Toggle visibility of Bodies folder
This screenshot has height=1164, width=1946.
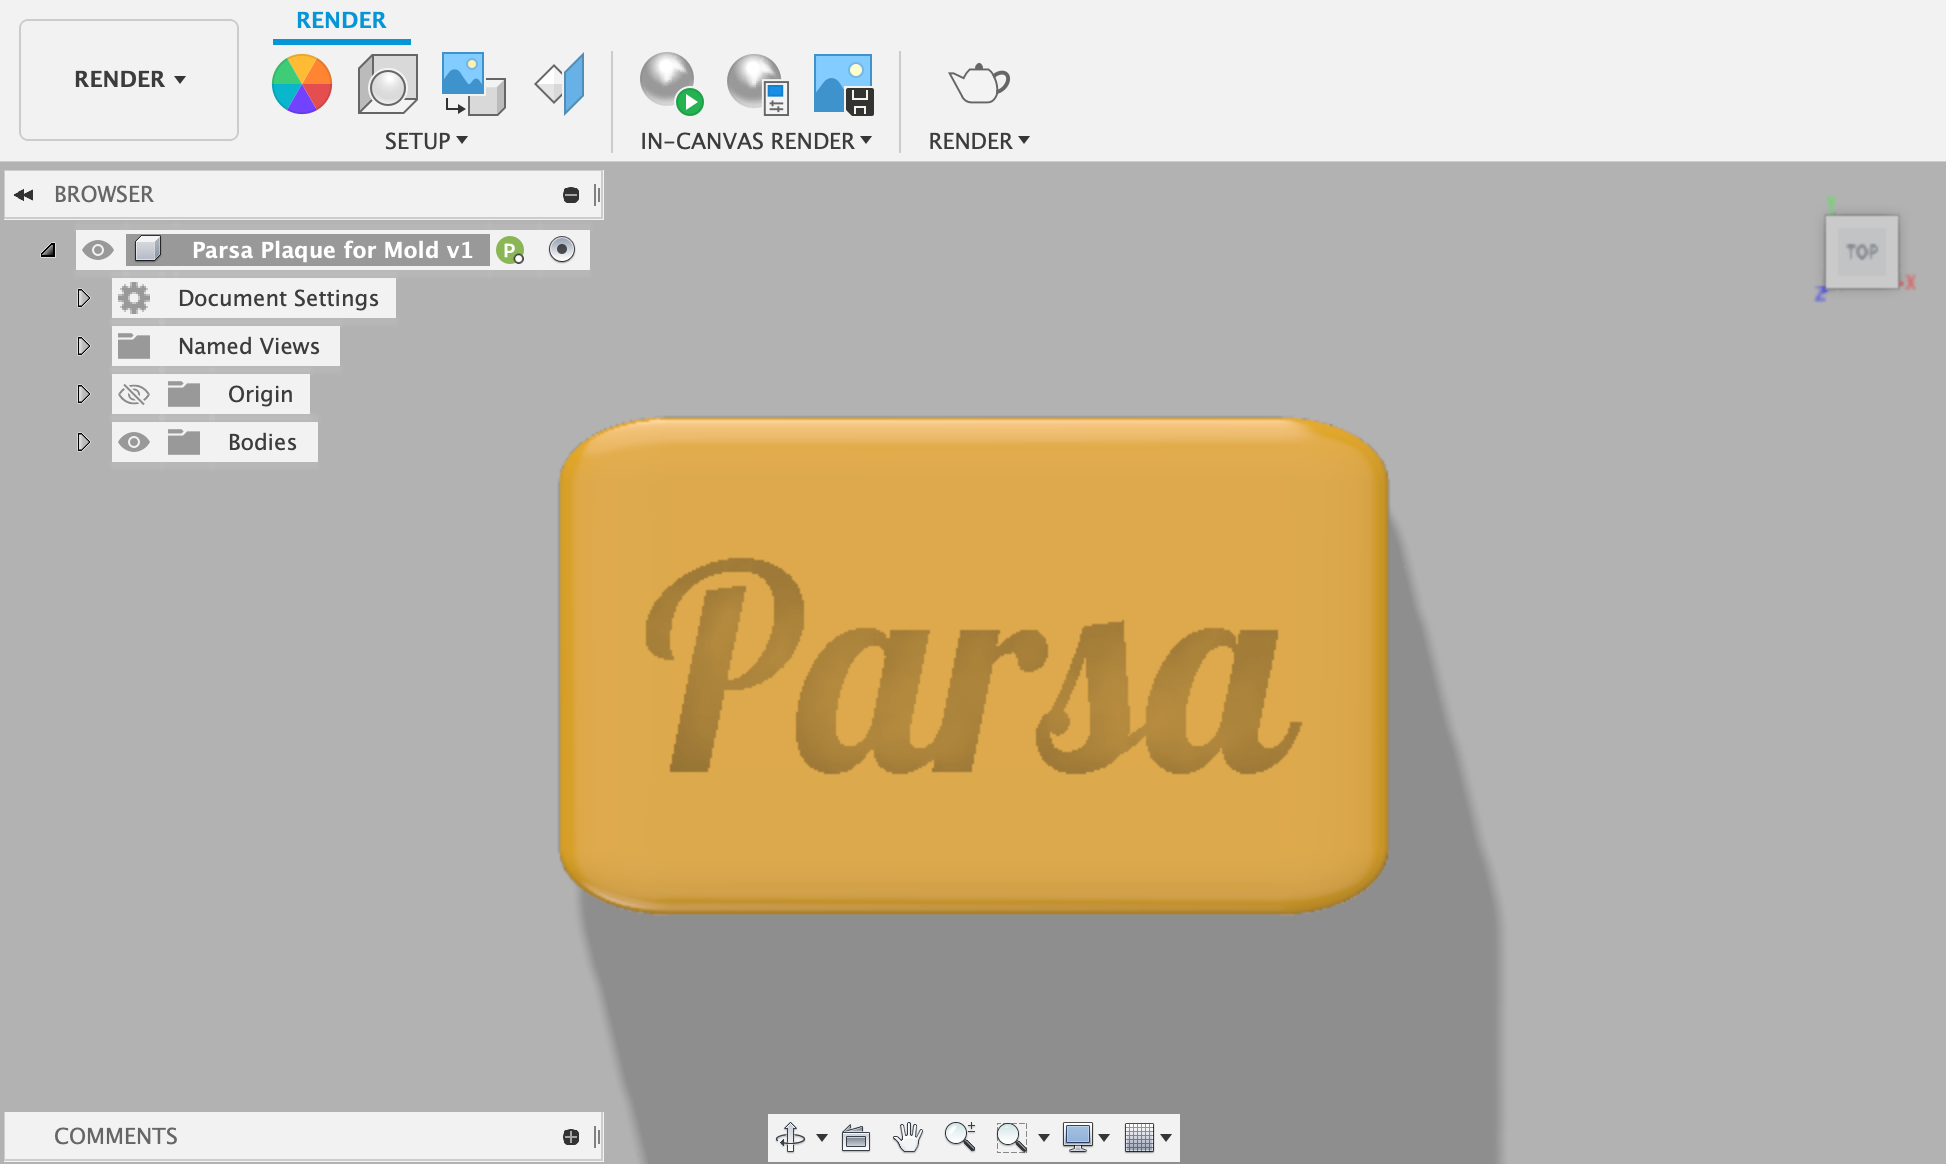click(x=134, y=441)
